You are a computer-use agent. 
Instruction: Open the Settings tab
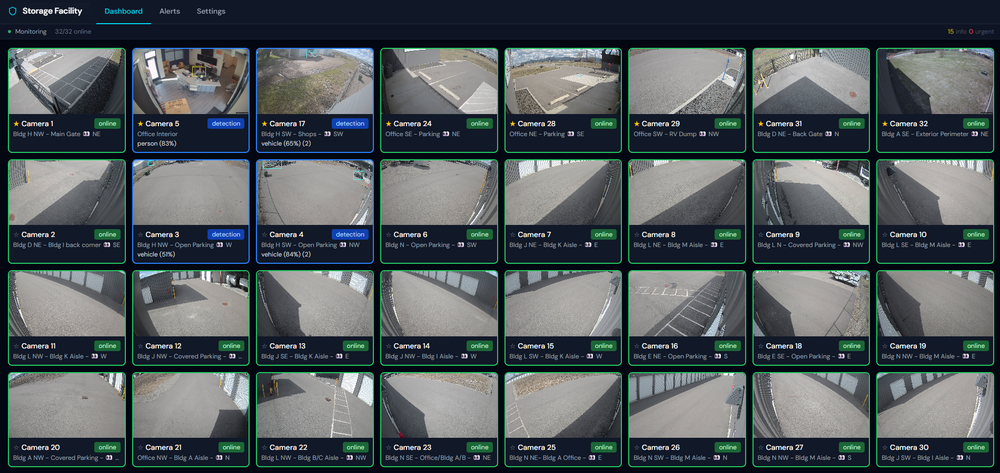coord(210,11)
